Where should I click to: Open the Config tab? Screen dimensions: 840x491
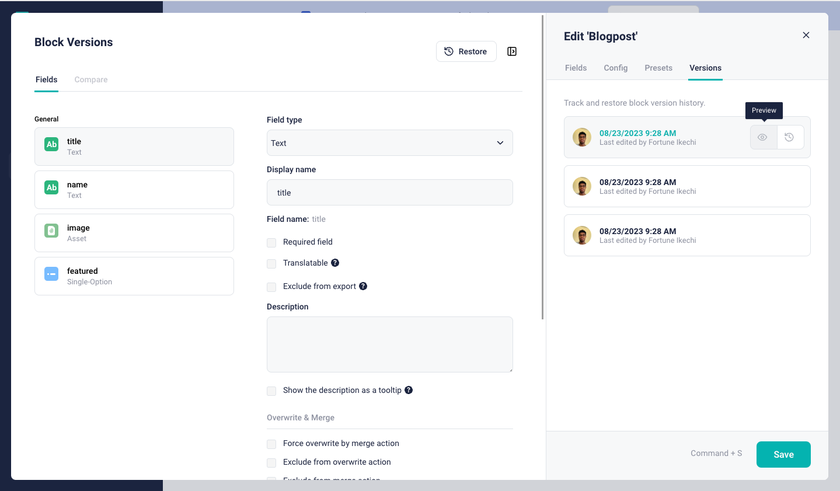coord(616,68)
